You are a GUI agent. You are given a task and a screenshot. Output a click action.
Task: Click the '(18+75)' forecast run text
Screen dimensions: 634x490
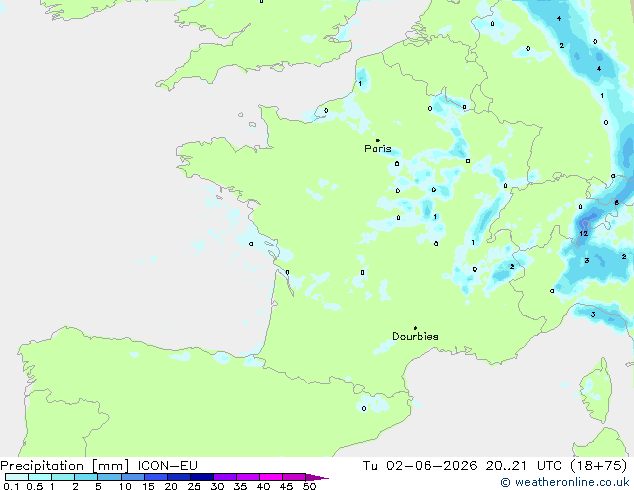click(x=599, y=466)
